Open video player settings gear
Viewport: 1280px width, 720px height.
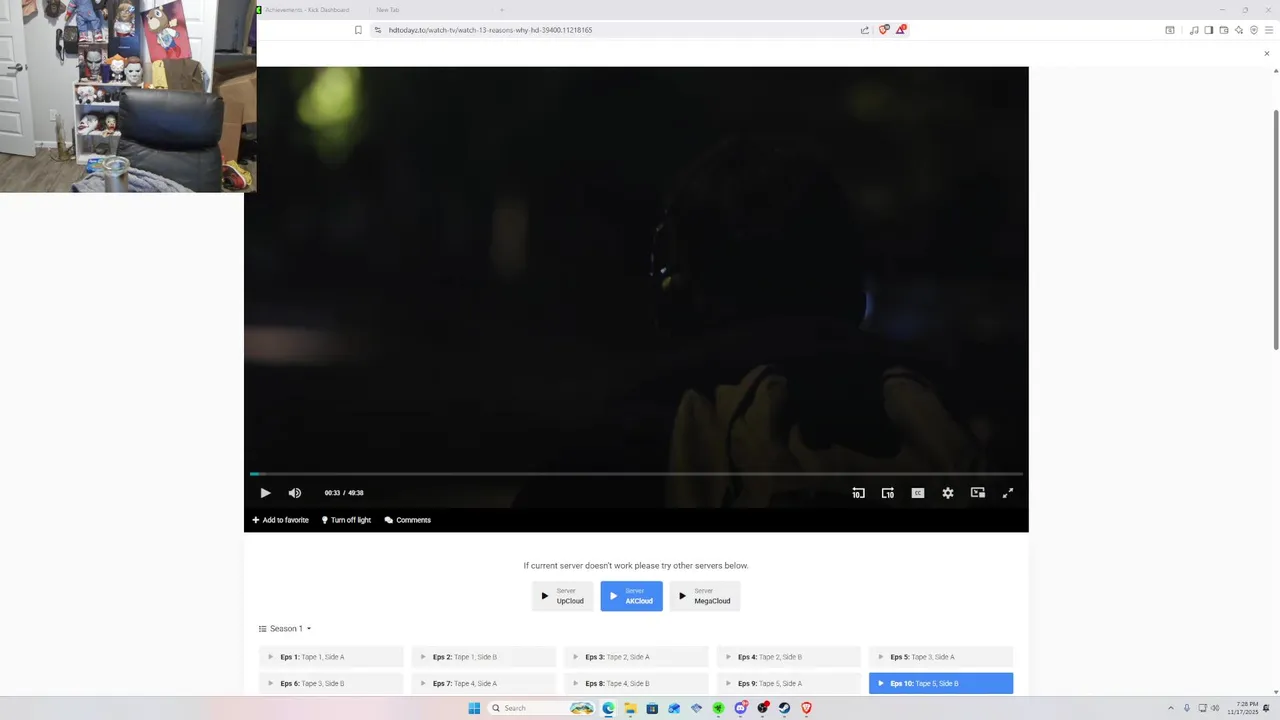(948, 493)
